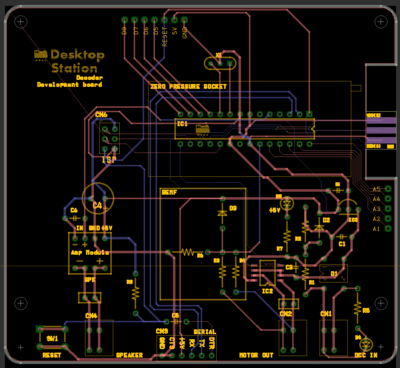Image resolution: width=400 pixels, height=368 pixels.
Task: Click the RX pin label on CN3
Action: pyautogui.click(x=192, y=343)
